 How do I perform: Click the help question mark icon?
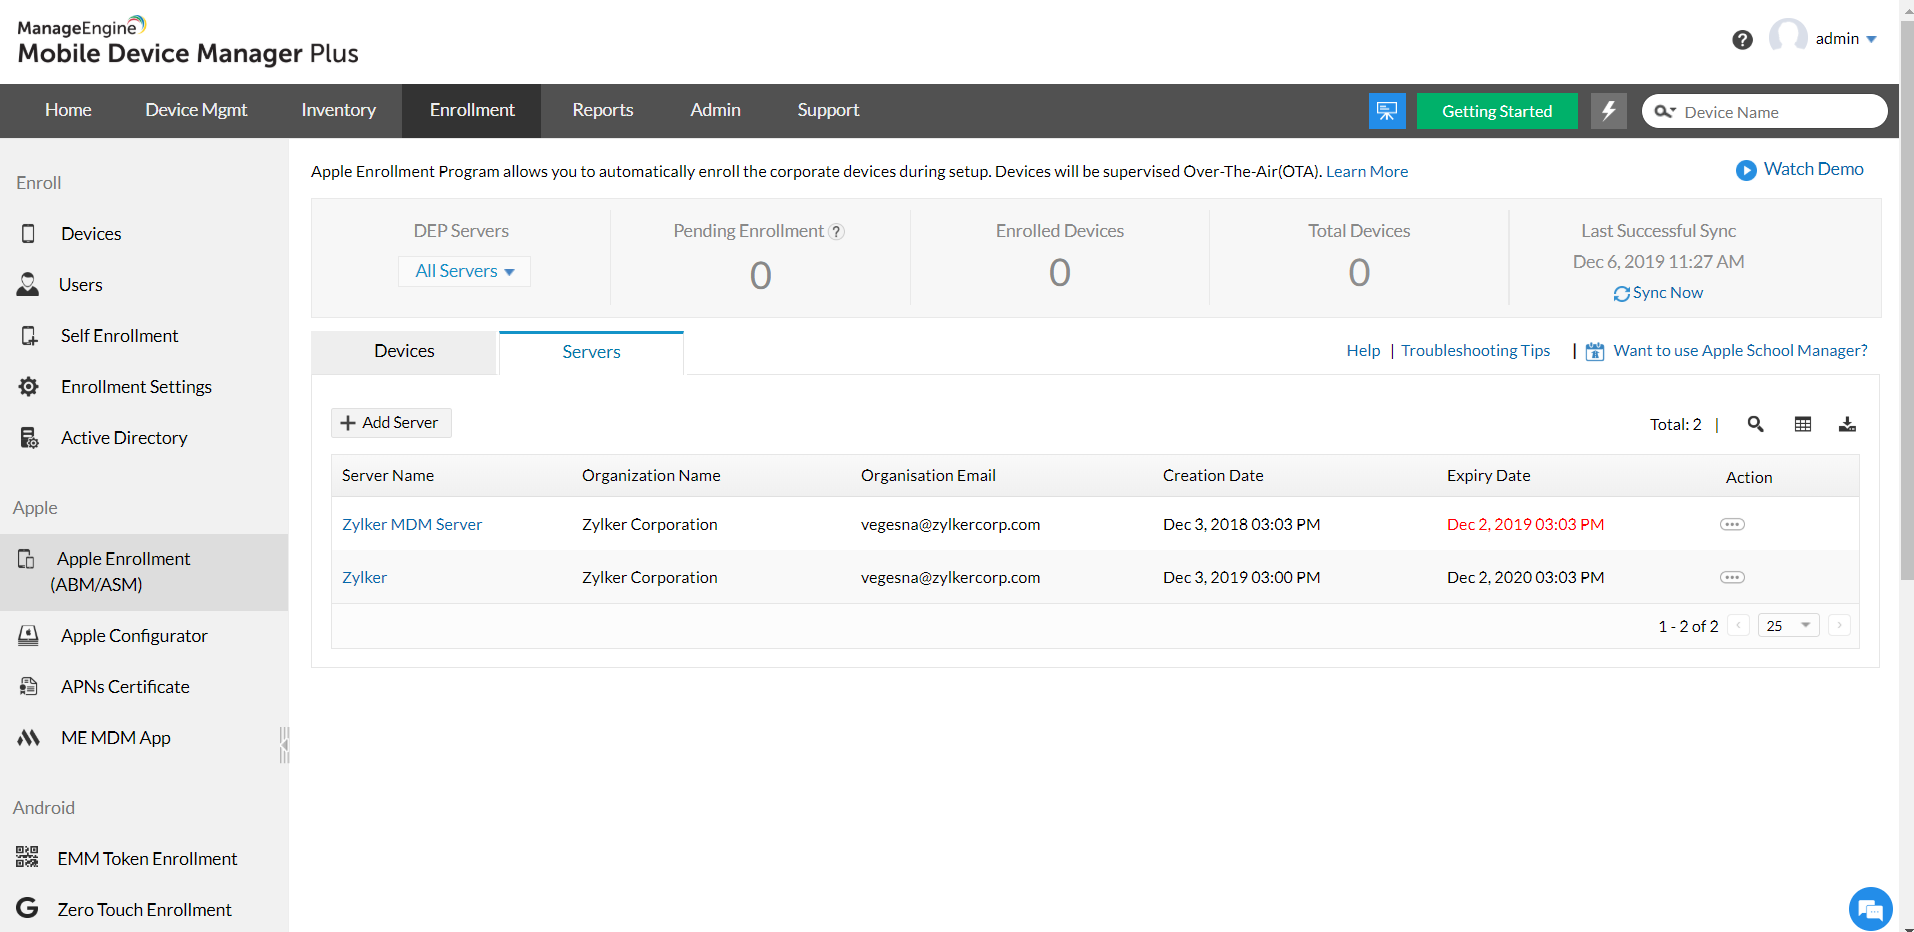(x=1742, y=40)
